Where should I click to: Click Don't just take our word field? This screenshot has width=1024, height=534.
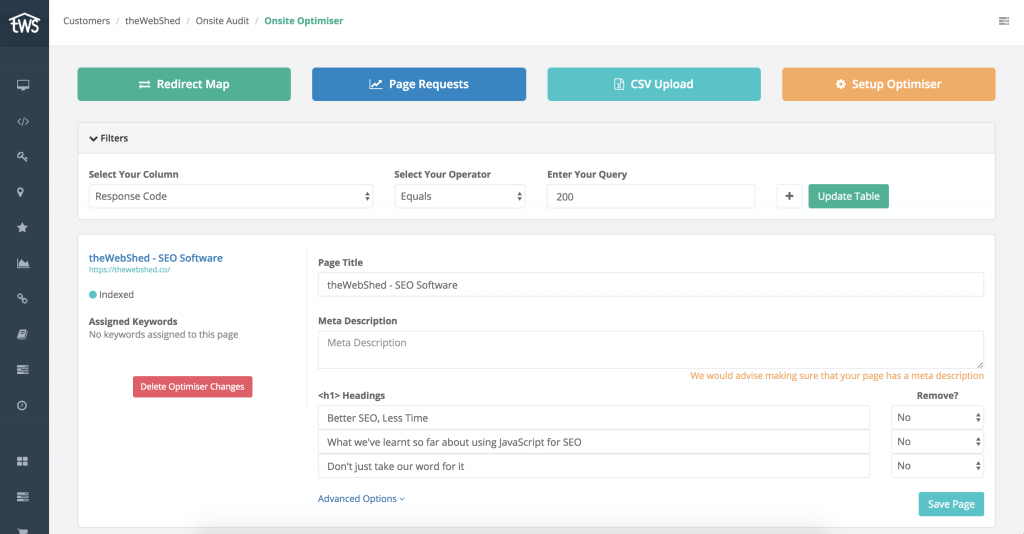pos(594,466)
